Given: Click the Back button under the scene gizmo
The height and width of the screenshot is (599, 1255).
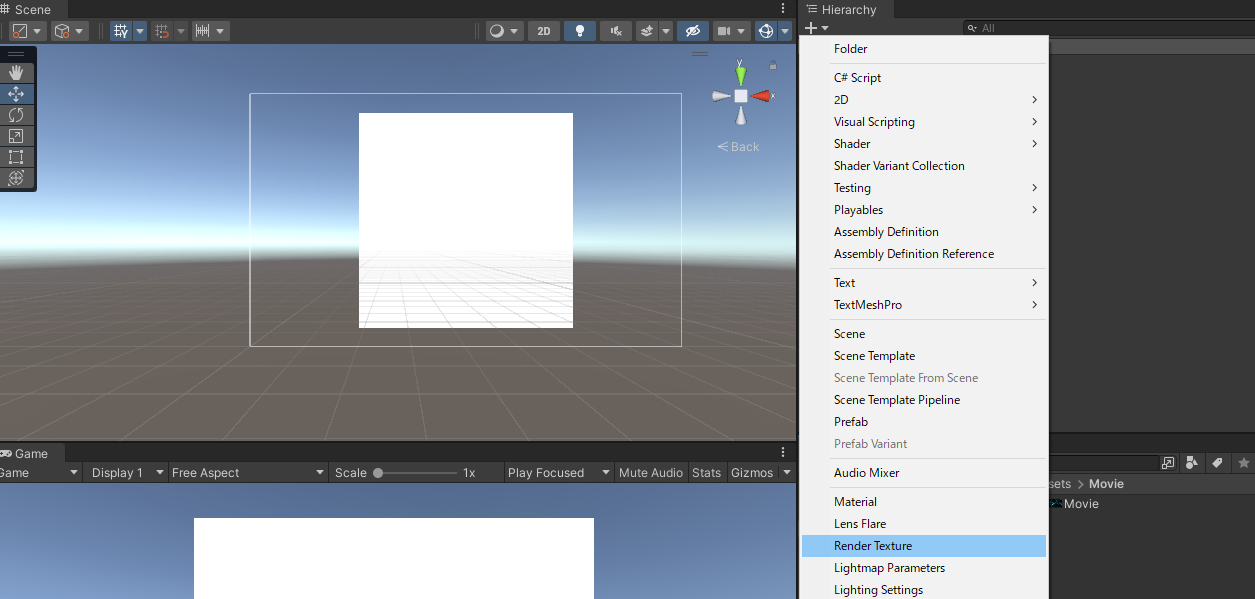Looking at the screenshot, I should [737, 146].
